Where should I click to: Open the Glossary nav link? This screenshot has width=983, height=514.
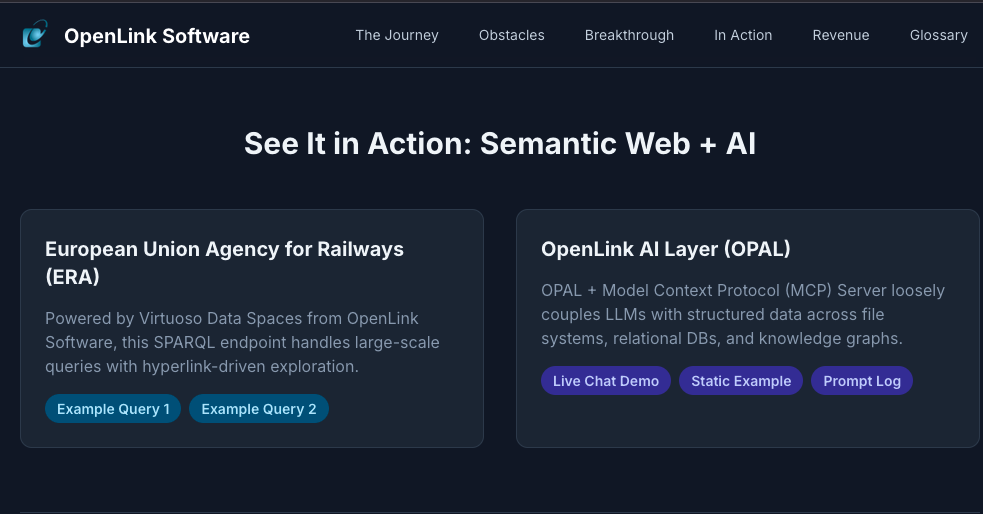click(938, 35)
